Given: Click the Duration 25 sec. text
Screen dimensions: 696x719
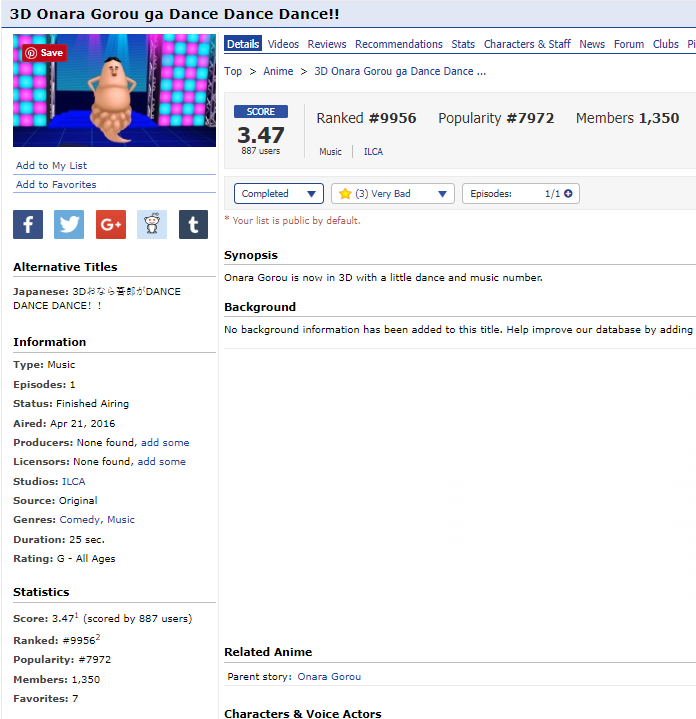Looking at the screenshot, I should pos(59,540).
